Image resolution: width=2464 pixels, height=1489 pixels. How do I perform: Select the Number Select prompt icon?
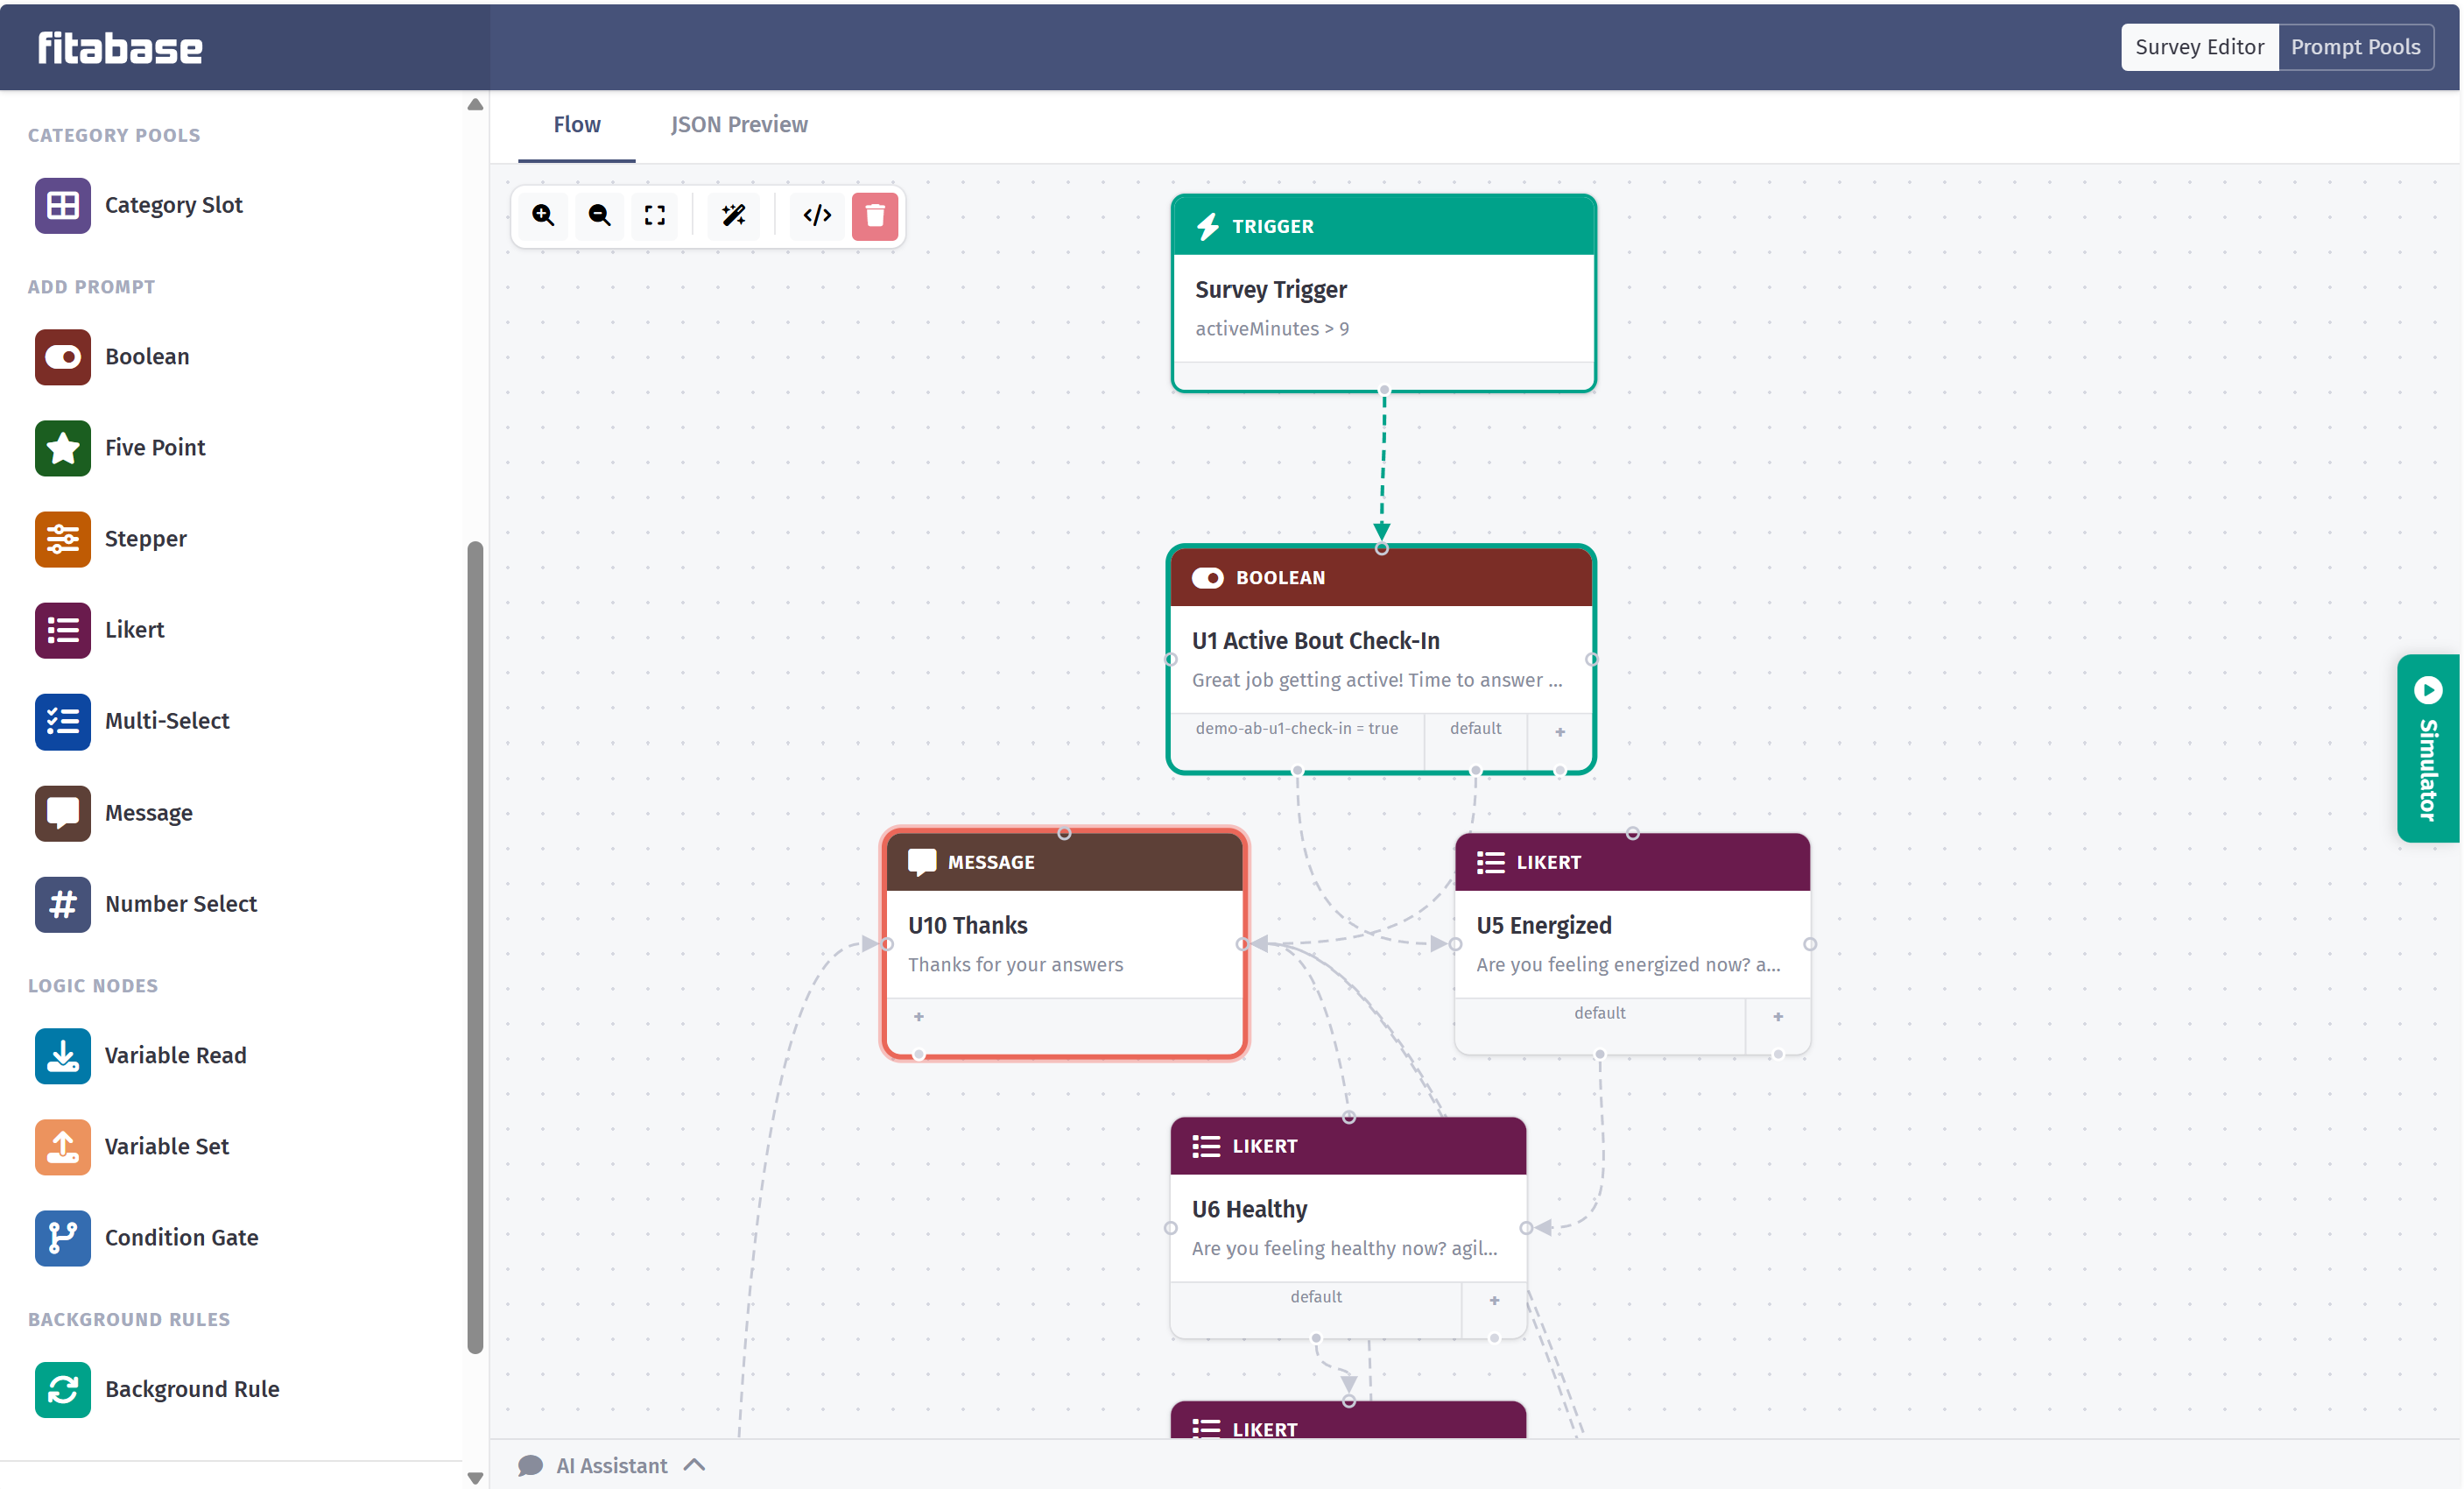pyautogui.click(x=62, y=904)
